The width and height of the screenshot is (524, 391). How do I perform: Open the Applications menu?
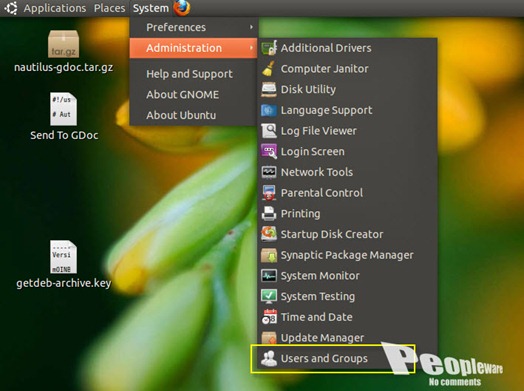tap(55, 8)
